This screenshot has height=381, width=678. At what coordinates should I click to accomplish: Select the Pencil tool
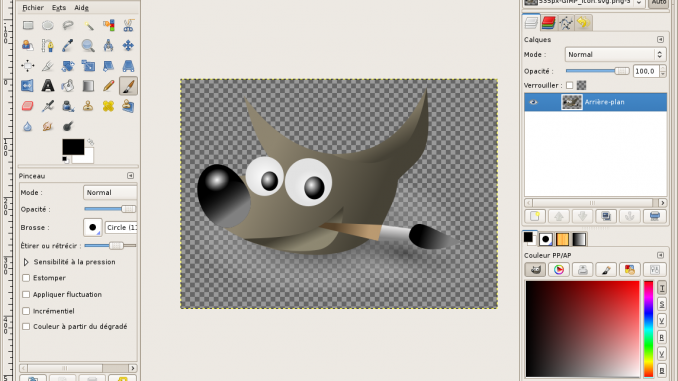coord(108,86)
